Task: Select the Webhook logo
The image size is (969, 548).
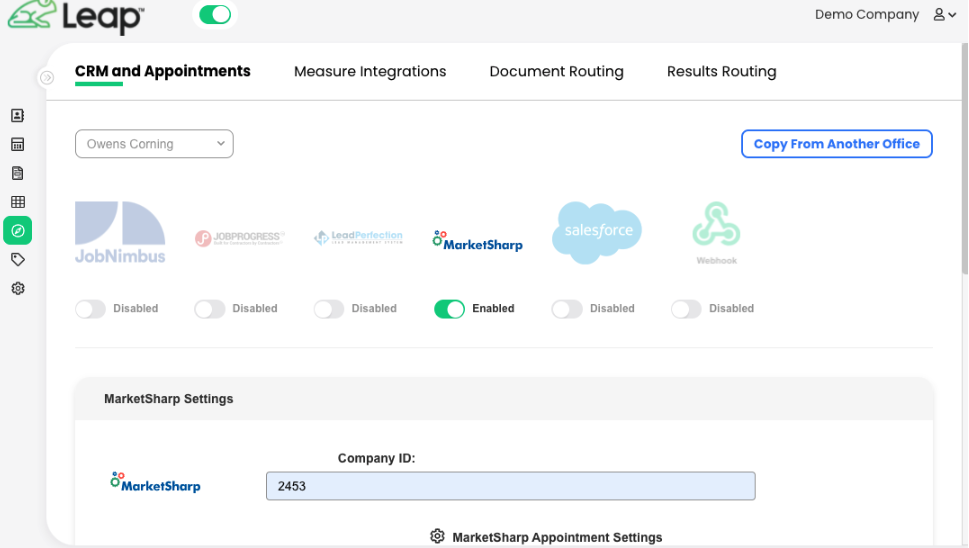Action: point(716,233)
